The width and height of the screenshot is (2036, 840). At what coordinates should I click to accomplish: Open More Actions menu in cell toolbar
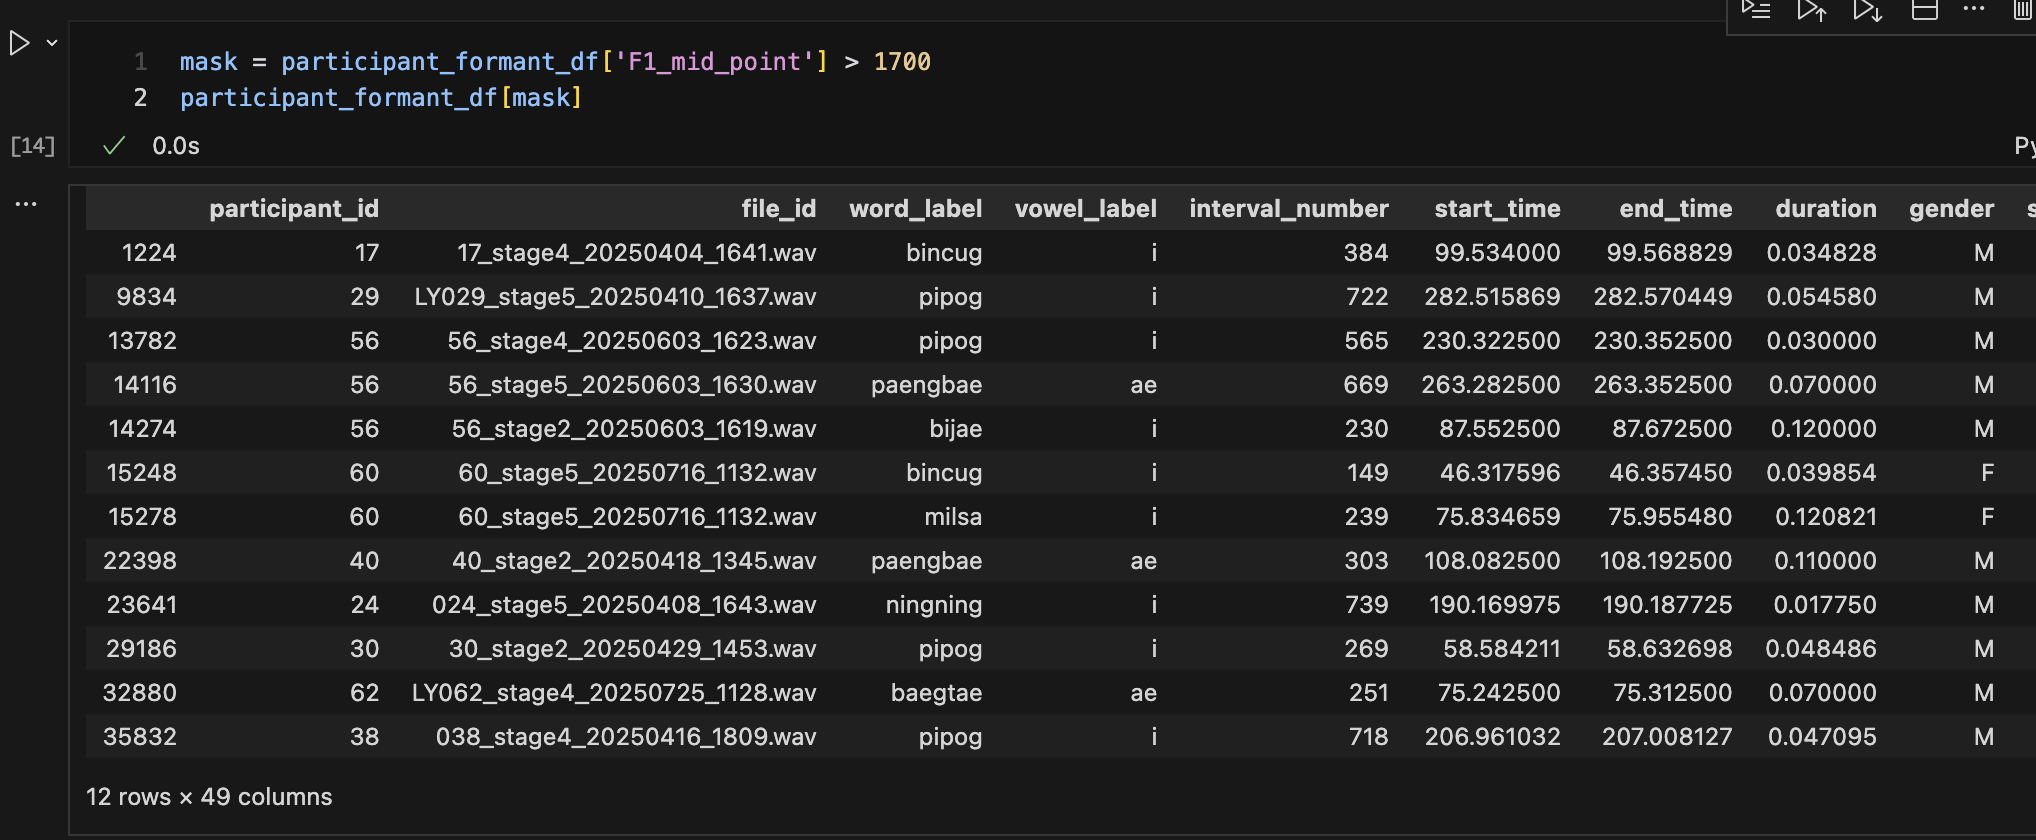coord(1974,9)
